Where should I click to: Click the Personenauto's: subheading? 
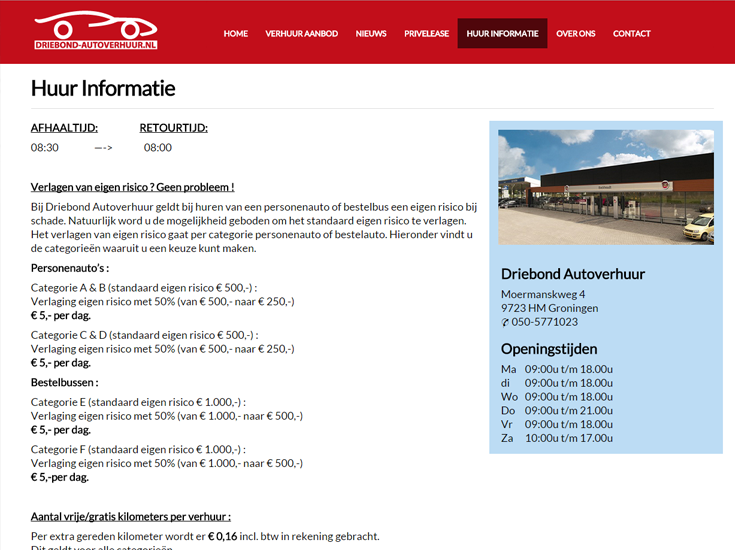70,268
